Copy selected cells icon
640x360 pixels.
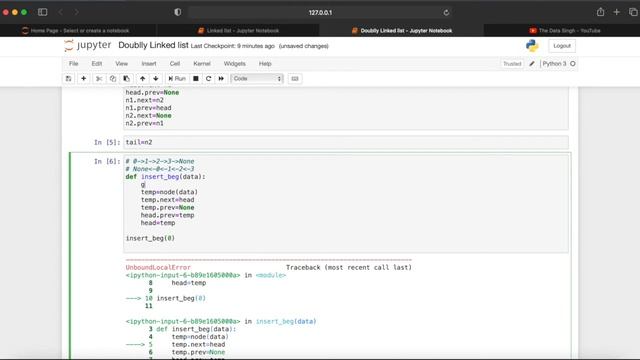click(113, 78)
